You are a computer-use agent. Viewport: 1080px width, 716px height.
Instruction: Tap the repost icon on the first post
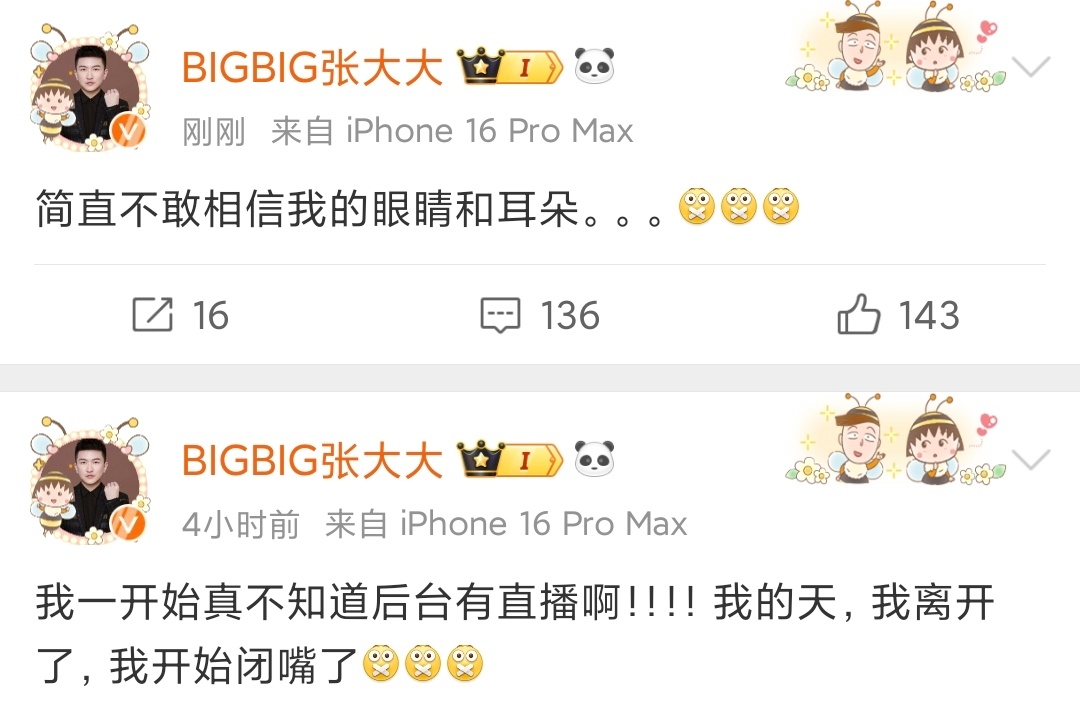152,315
